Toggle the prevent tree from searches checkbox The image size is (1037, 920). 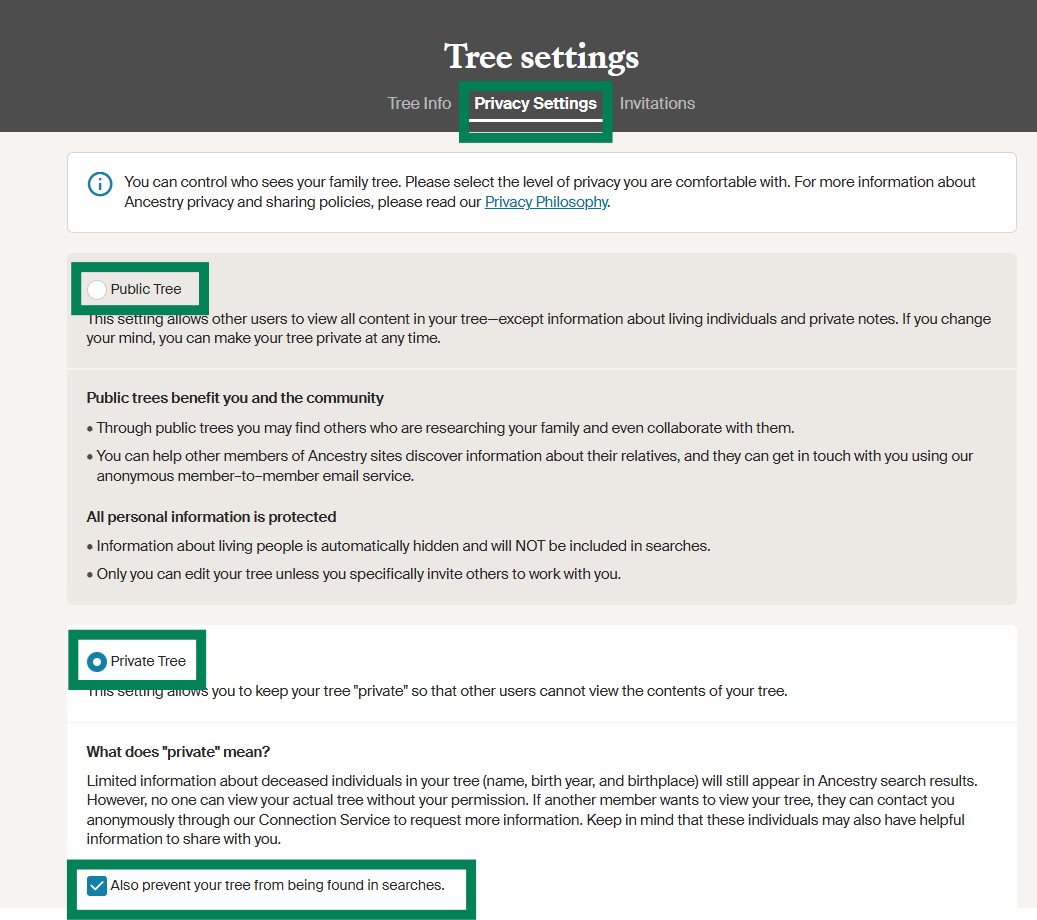click(x=97, y=885)
